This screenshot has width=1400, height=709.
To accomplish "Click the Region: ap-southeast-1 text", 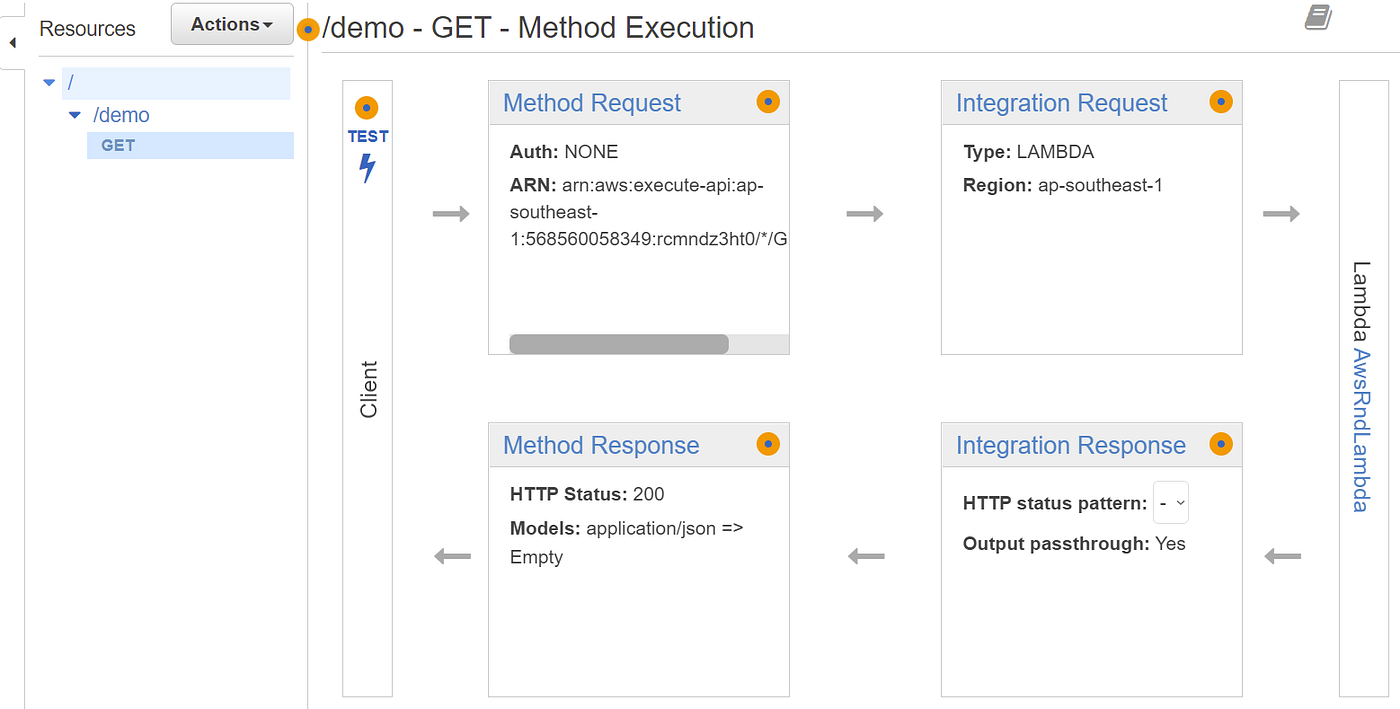I will 1063,185.
